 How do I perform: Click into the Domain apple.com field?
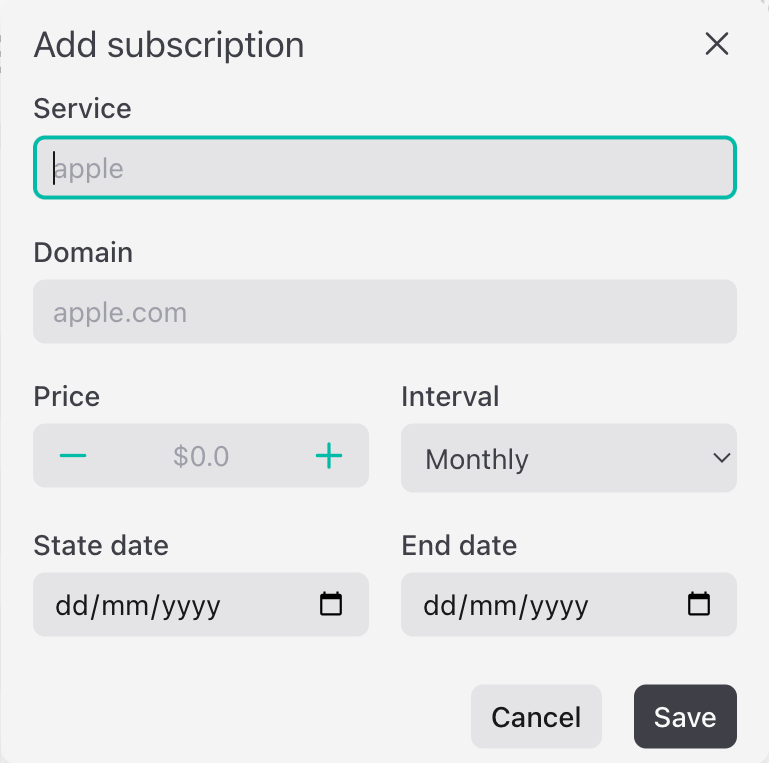click(385, 311)
